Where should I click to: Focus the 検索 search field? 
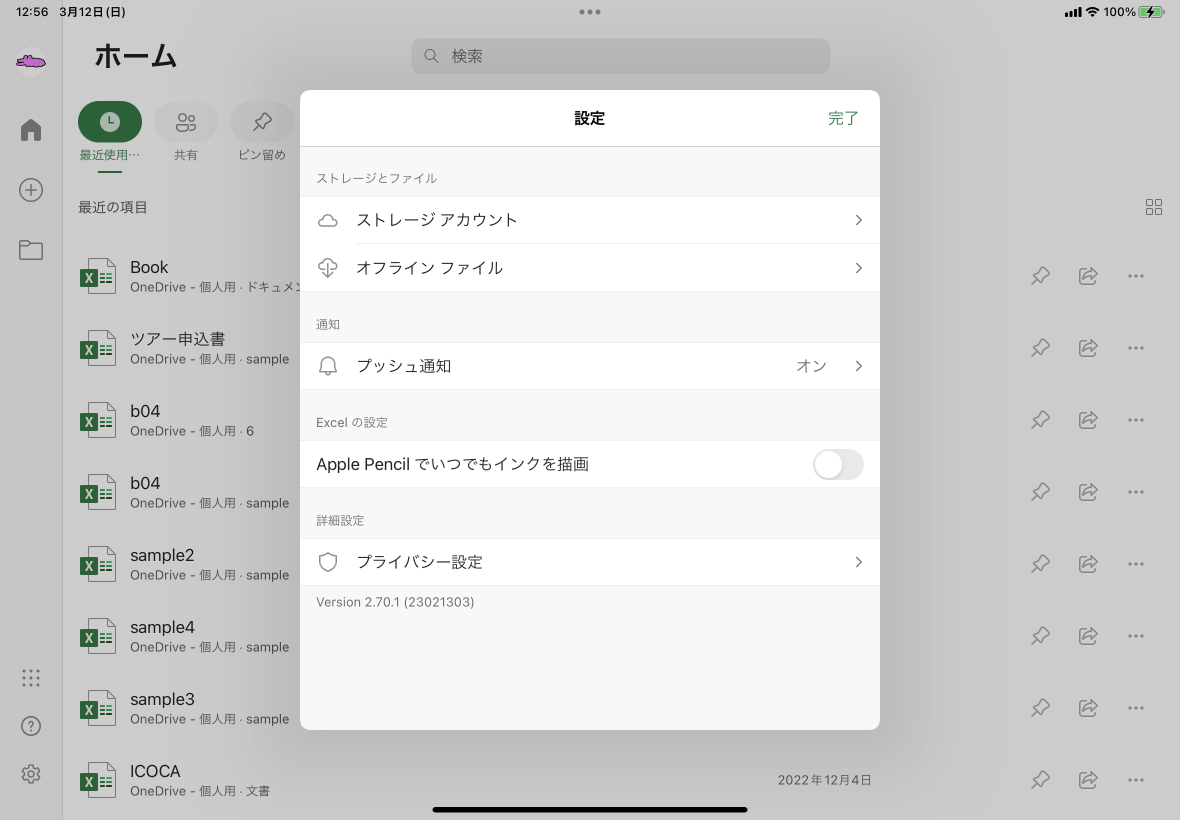(x=621, y=56)
